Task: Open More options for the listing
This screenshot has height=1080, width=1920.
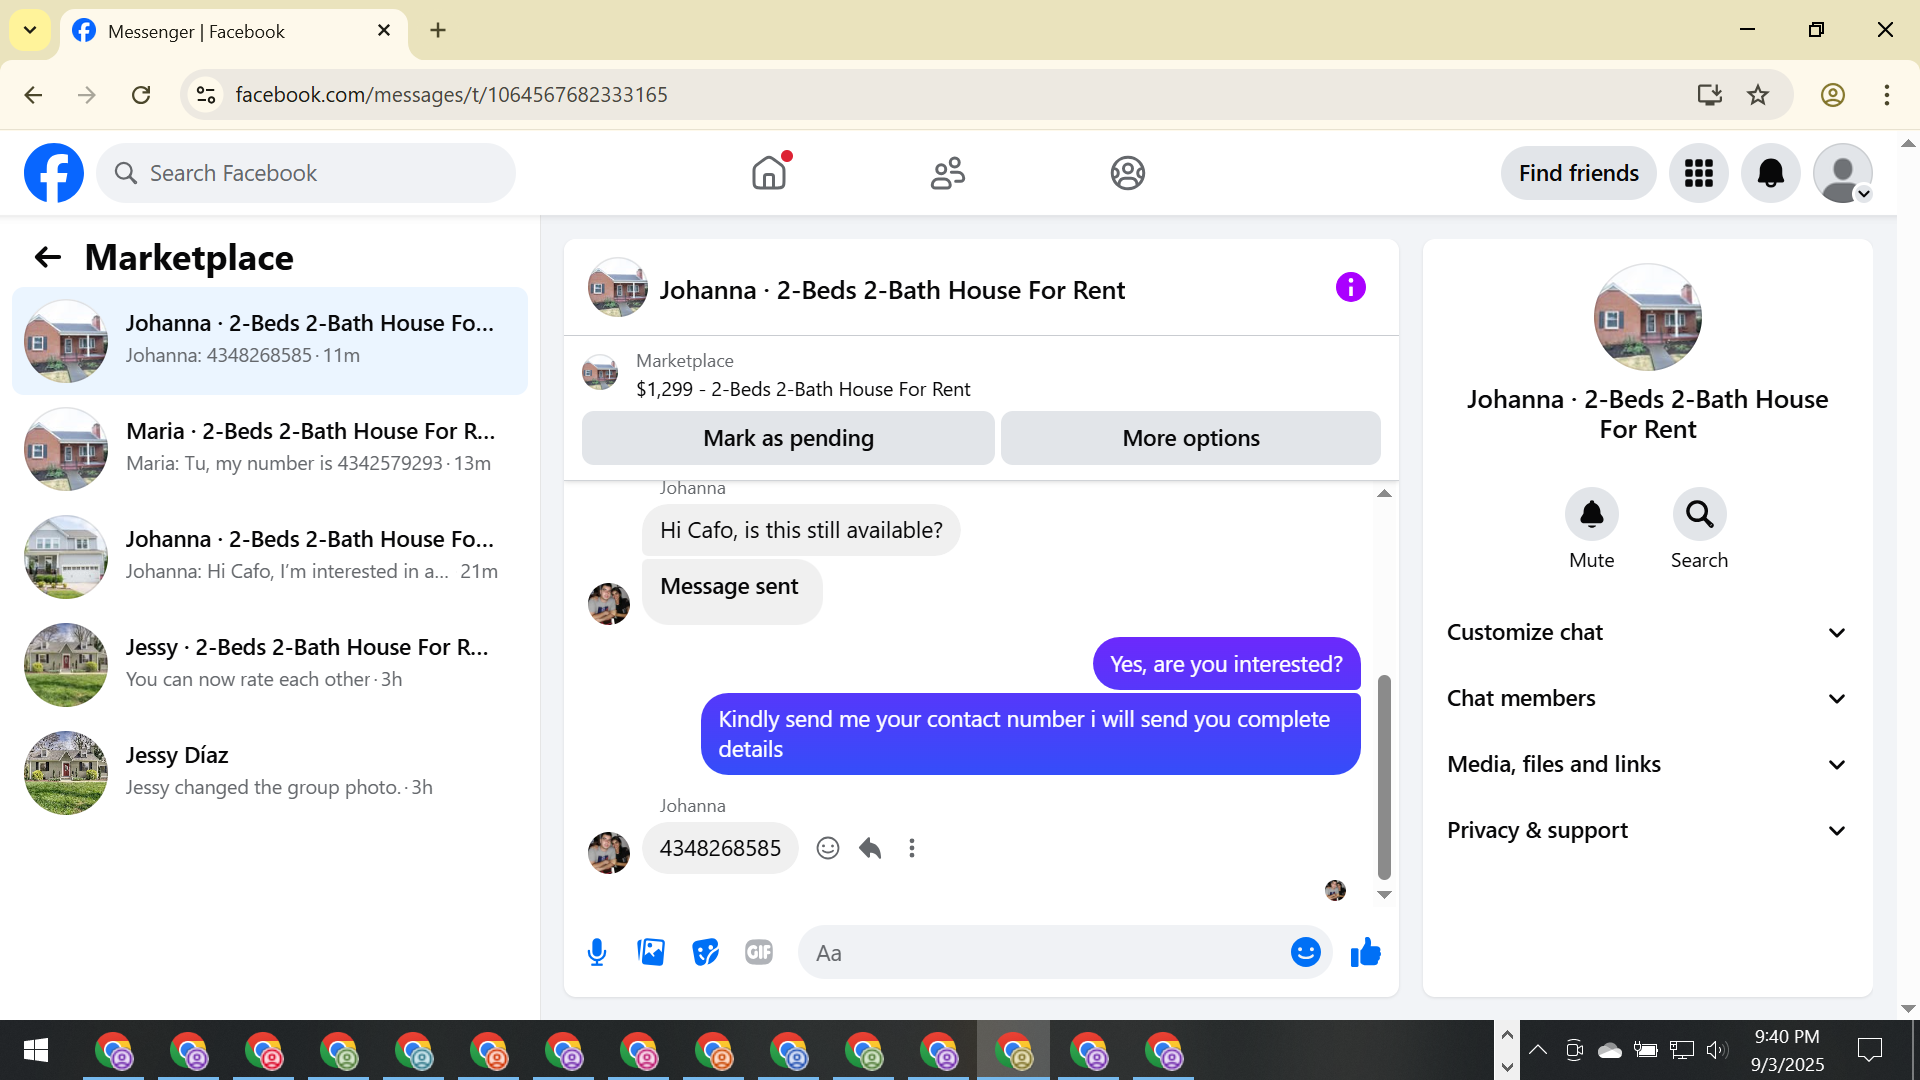Action: (x=1191, y=438)
